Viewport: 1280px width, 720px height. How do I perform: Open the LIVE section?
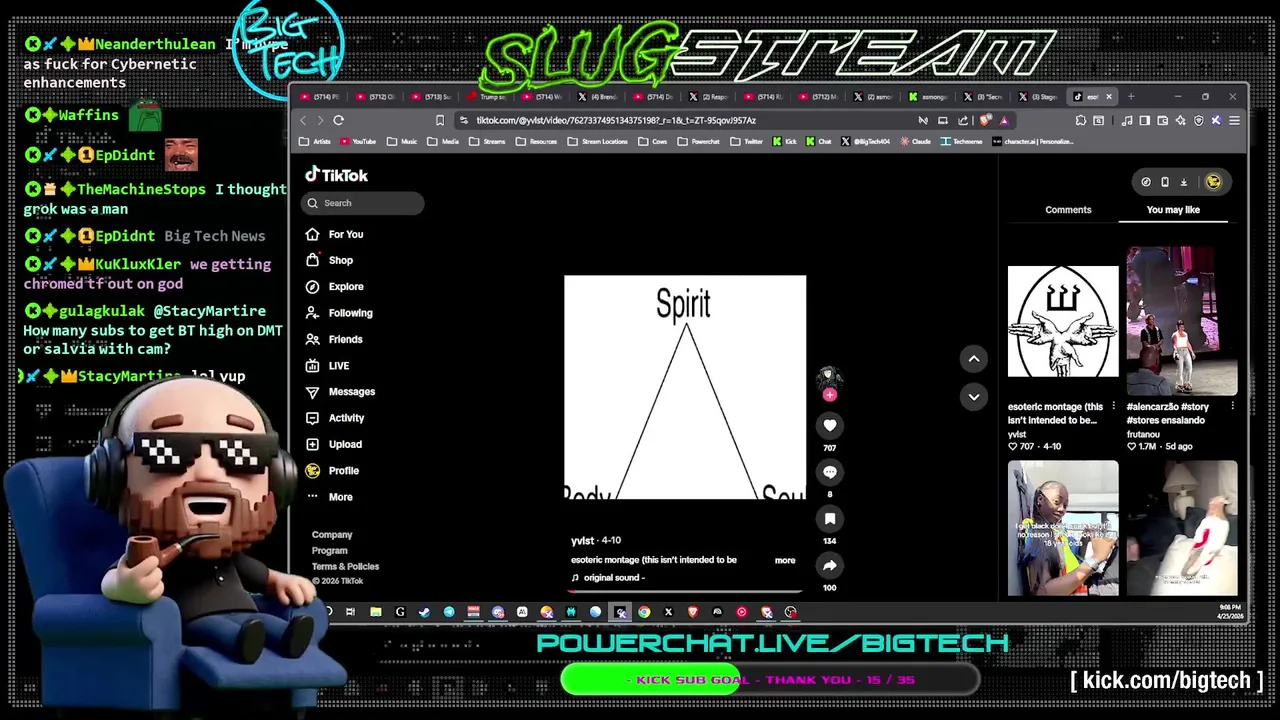(x=328, y=366)
